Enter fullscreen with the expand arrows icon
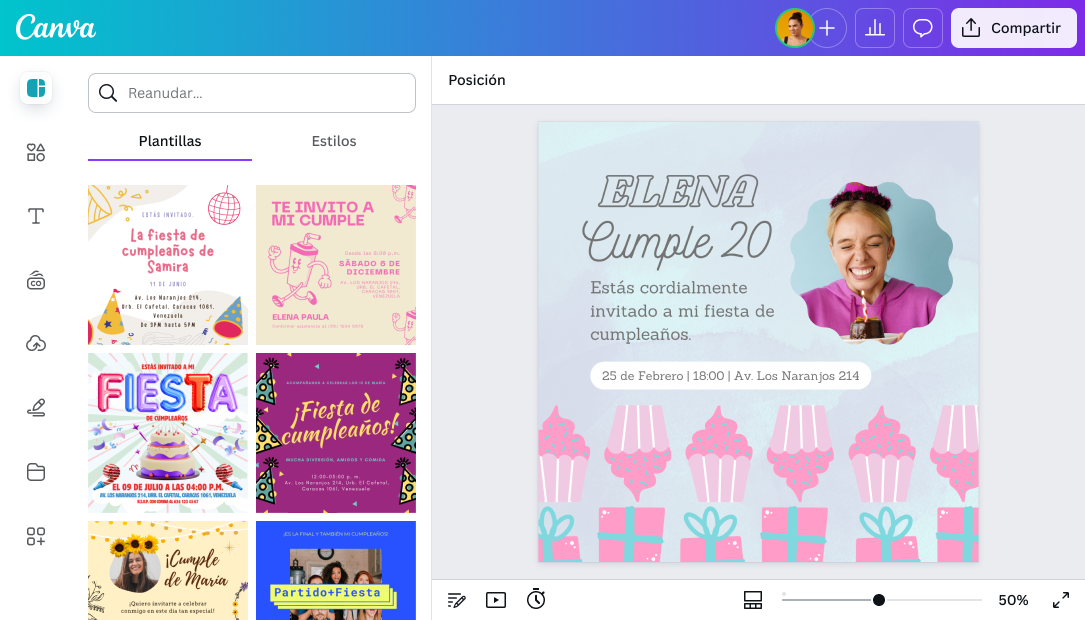The height and width of the screenshot is (620, 1085). click(1061, 600)
